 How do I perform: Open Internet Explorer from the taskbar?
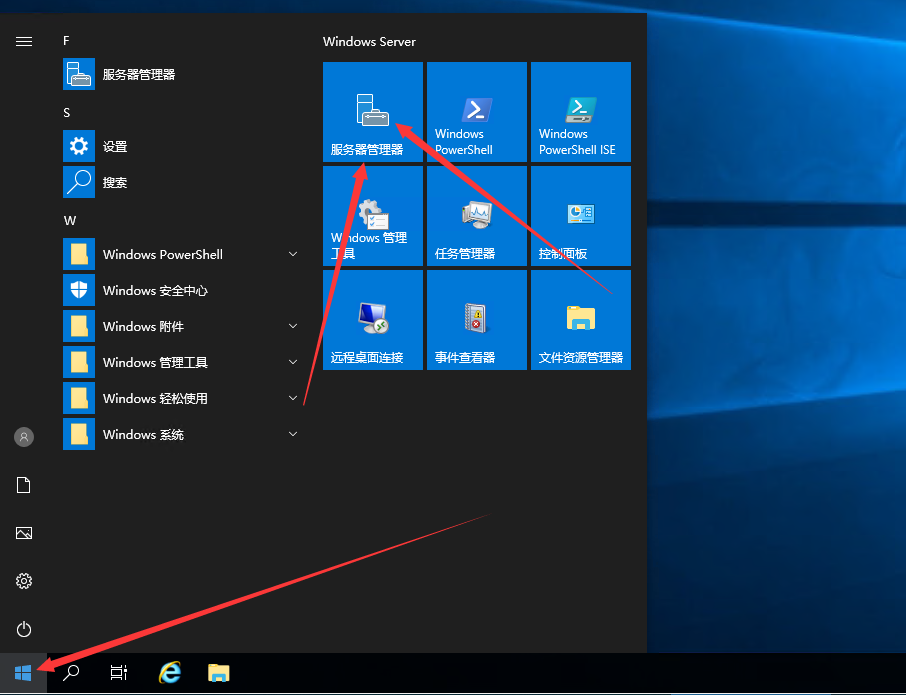pos(171,673)
